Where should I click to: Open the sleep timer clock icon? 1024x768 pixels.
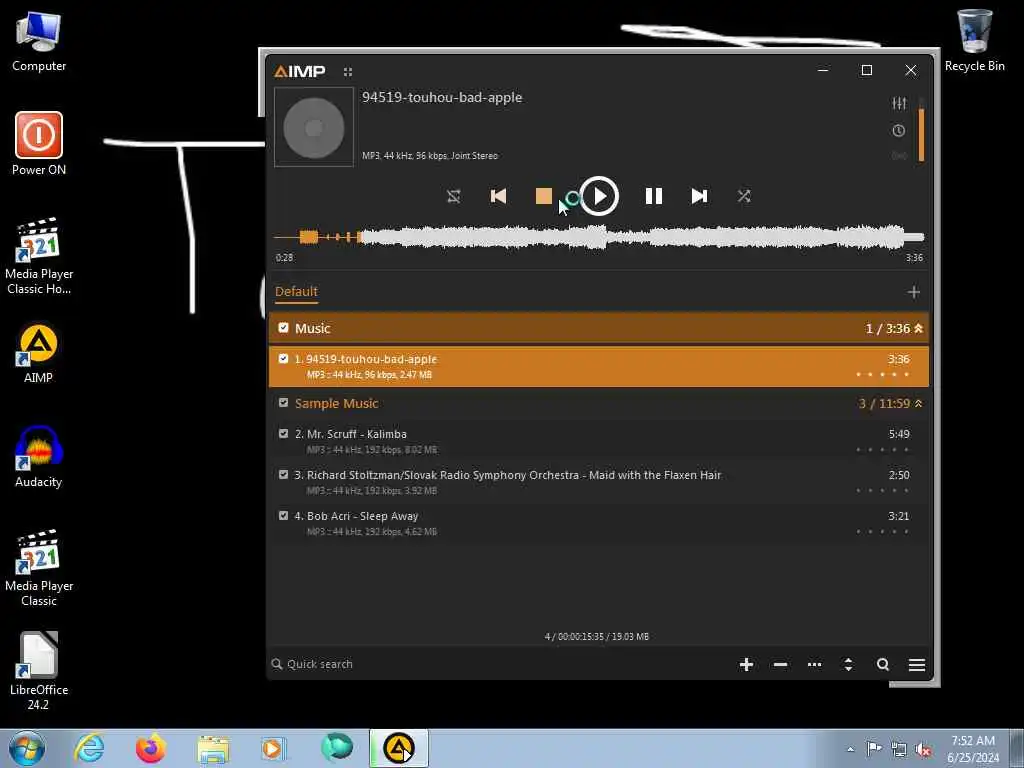tap(899, 131)
